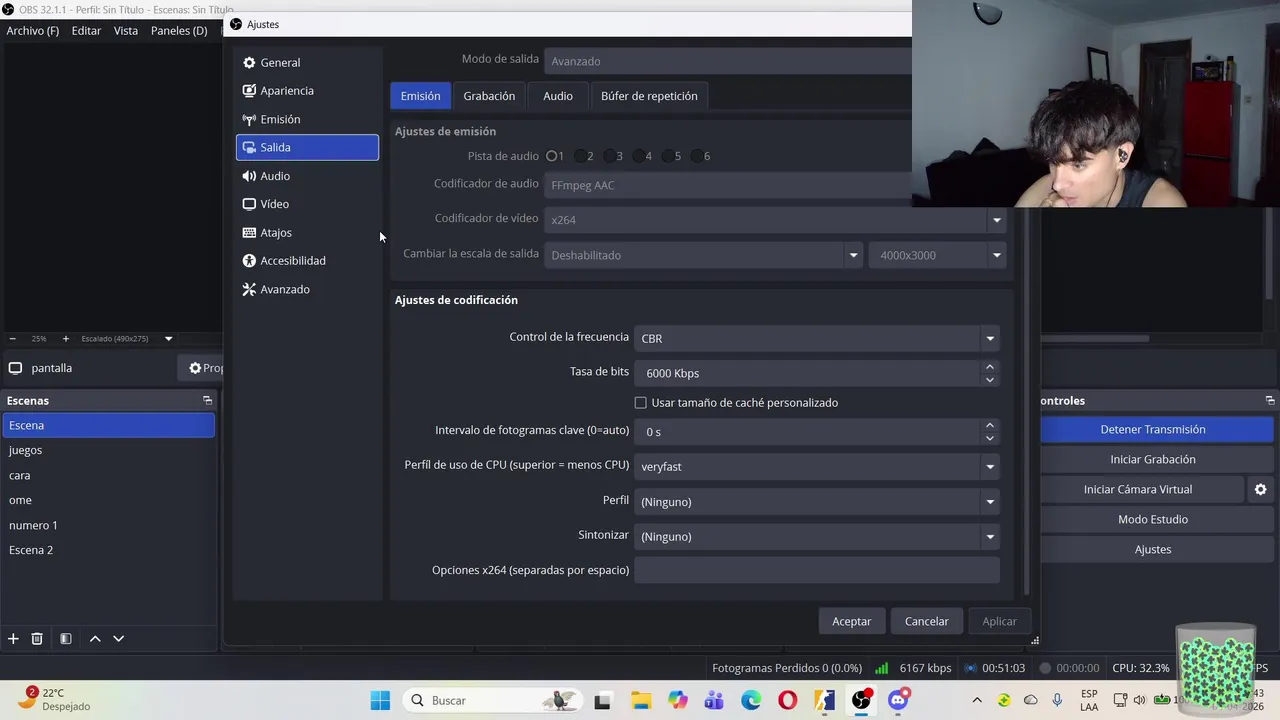The height and width of the screenshot is (720, 1280).
Task: Open virtual camera settings gear
Action: point(1260,489)
